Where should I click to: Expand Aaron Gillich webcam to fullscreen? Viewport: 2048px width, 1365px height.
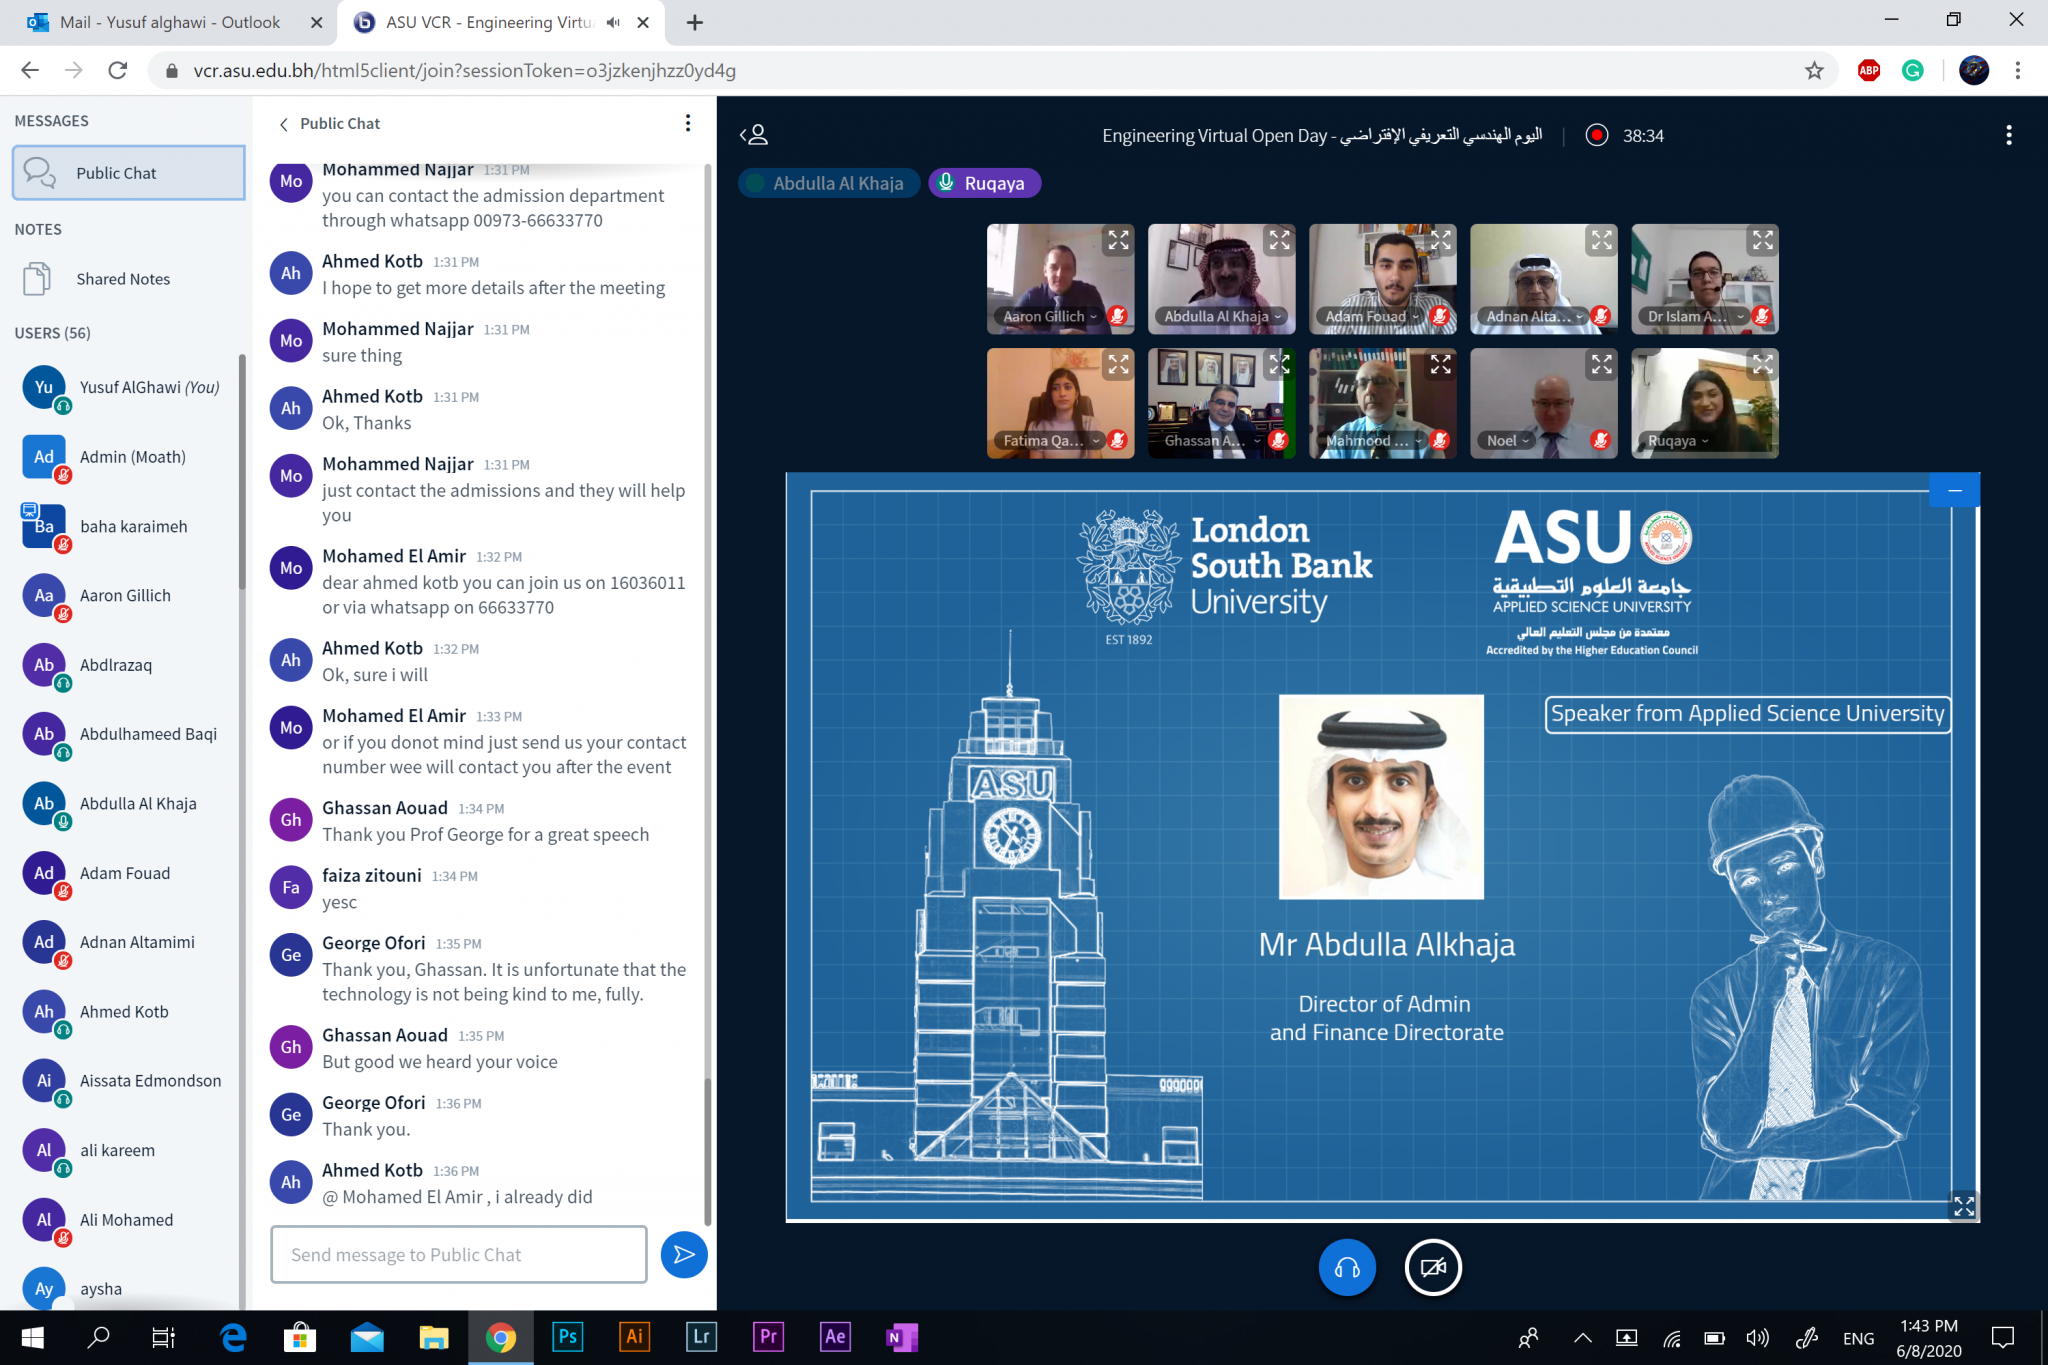[1118, 240]
